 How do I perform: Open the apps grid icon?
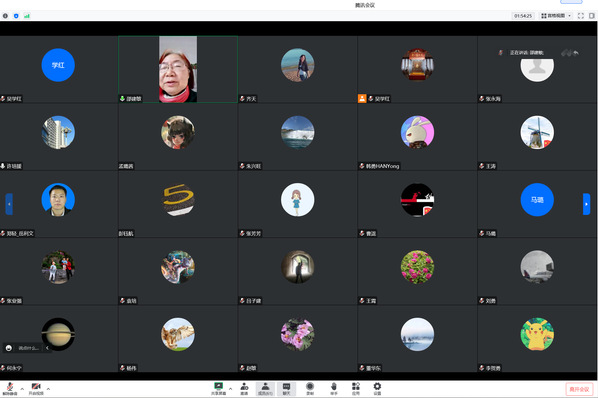[x=355, y=388]
